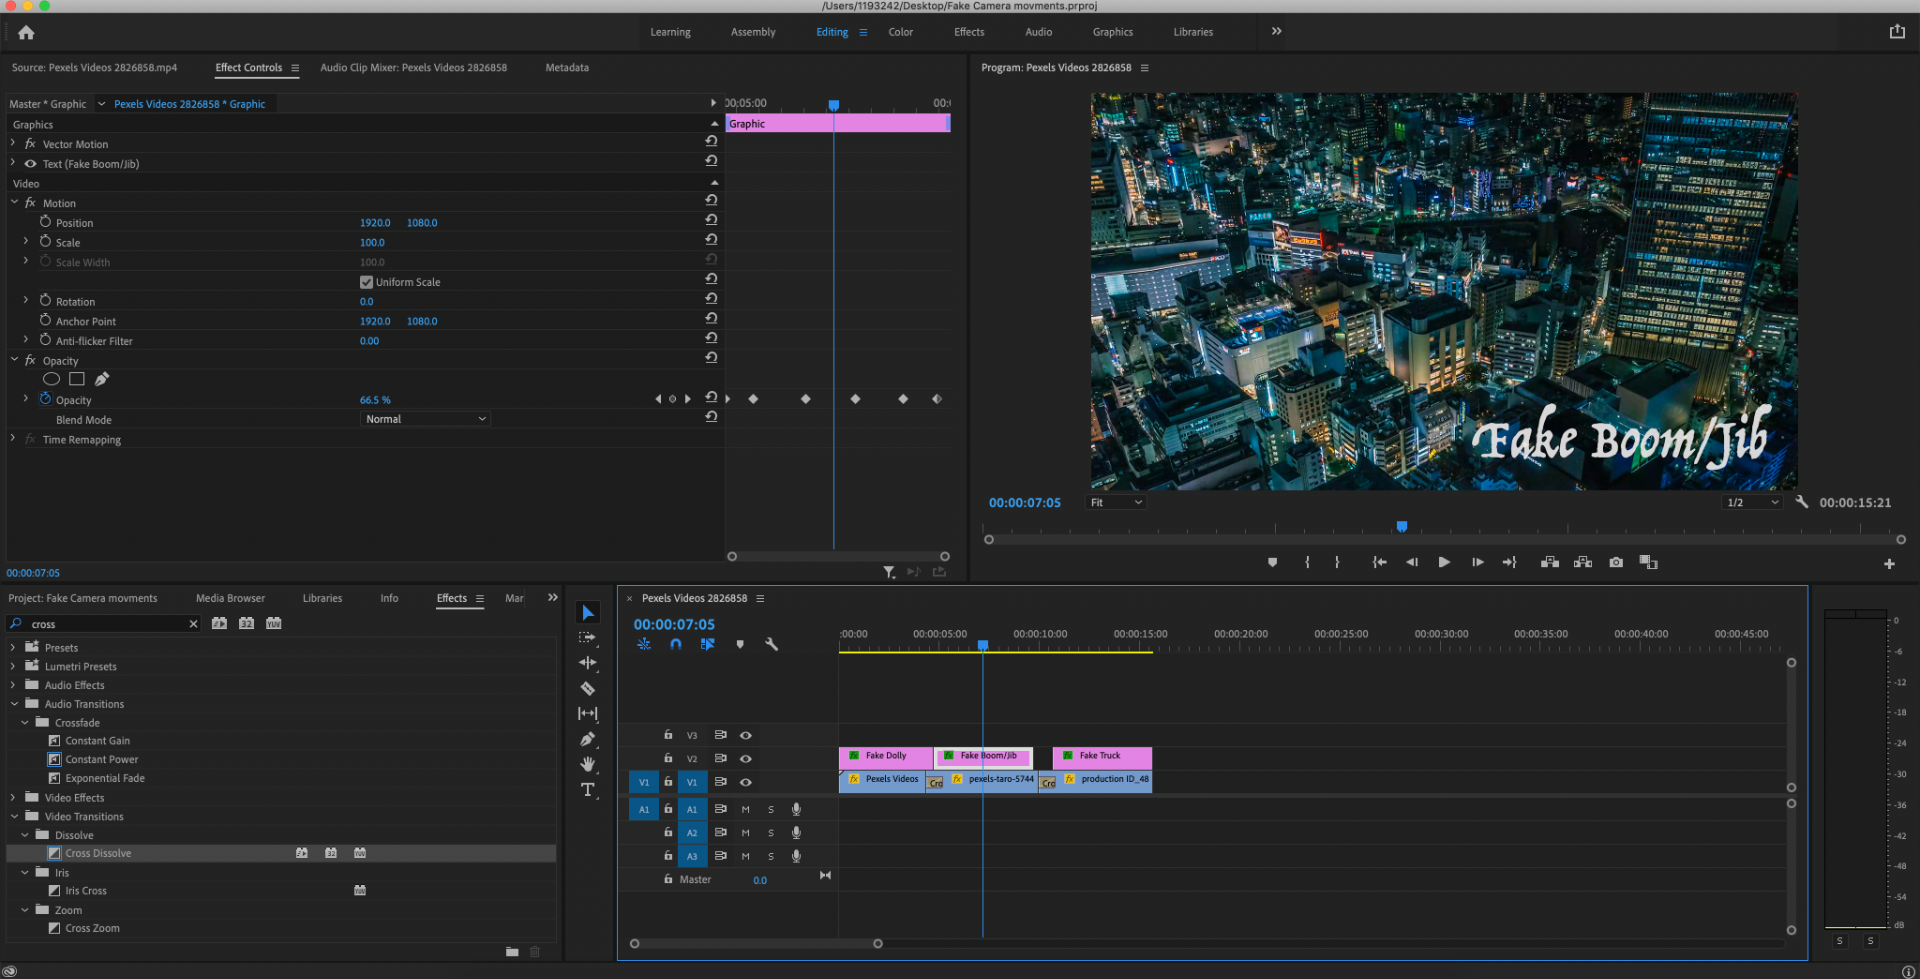Viewport: 1920px width, 979px height.
Task: Clear the effects search field
Action: [x=193, y=624]
